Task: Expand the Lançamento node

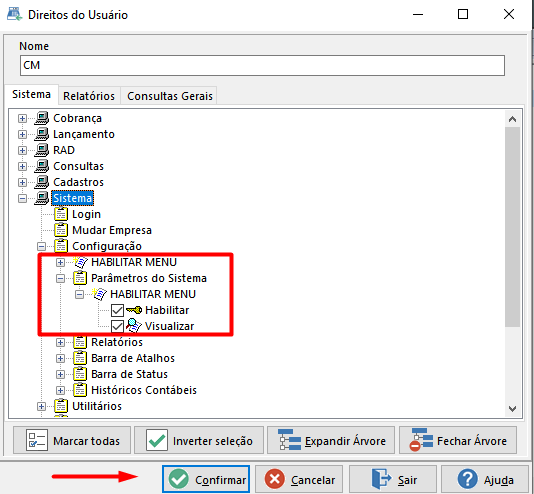Action: pyautogui.click(x=22, y=134)
